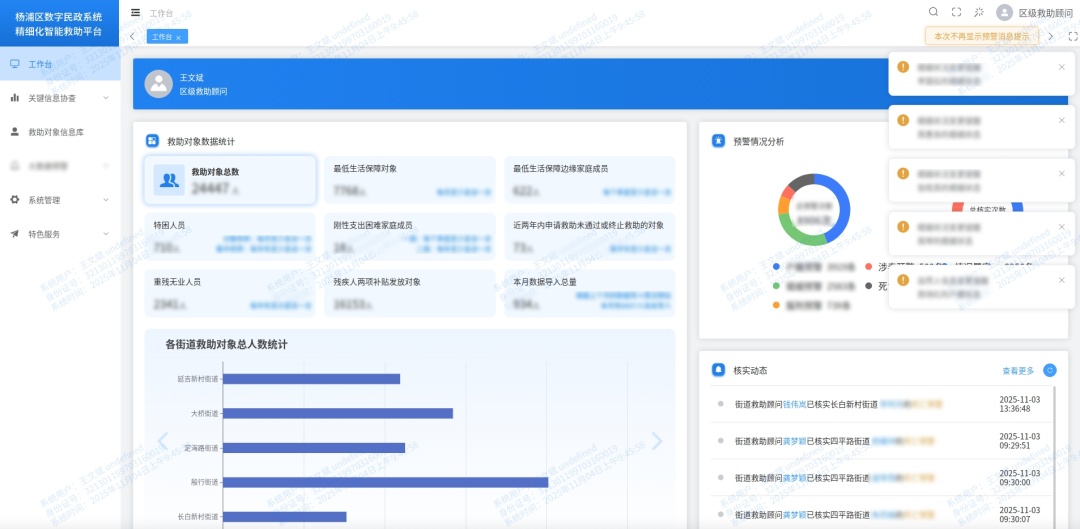Click the 区级救助顾问 user avatar in the header
1080x529 pixels.
point(1004,12)
